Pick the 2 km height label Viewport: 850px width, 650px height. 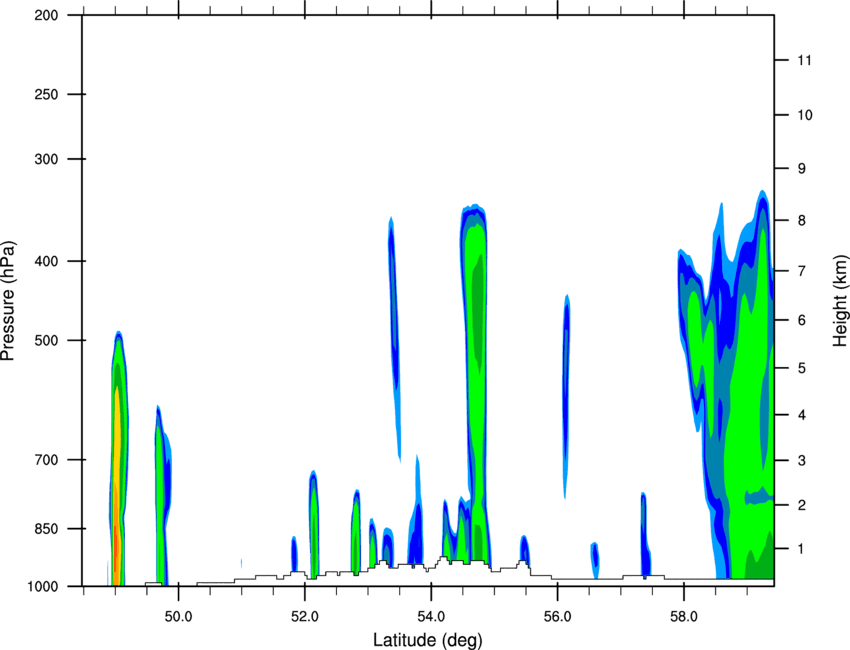pos(802,505)
